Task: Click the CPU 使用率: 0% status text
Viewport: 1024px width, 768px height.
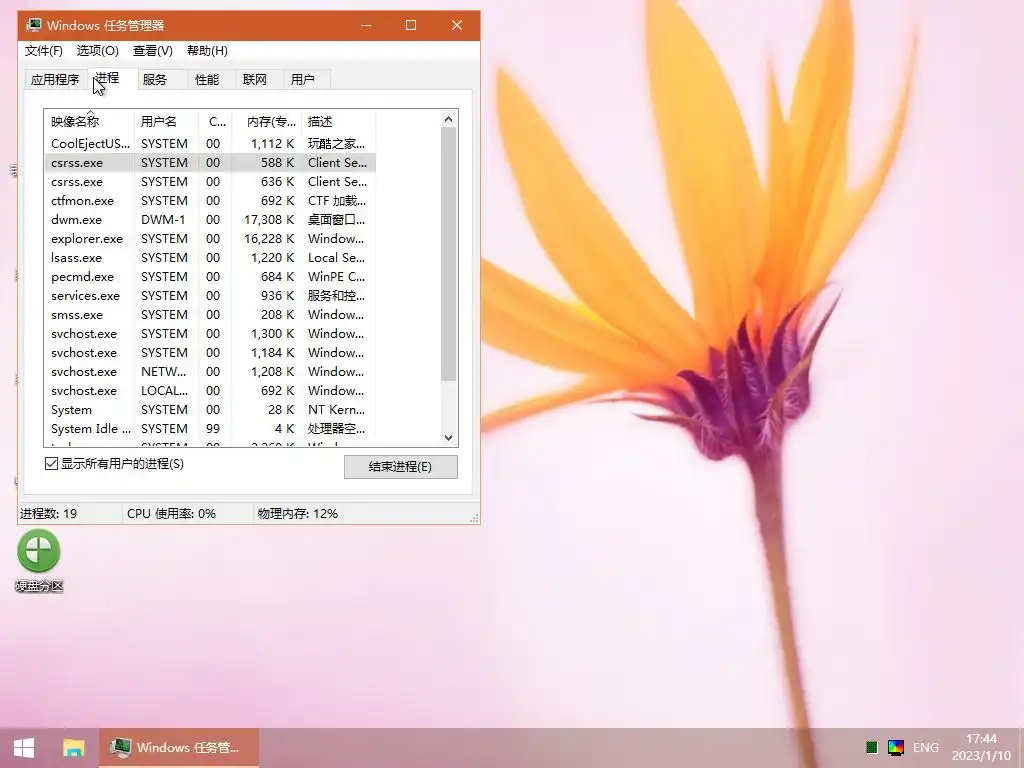Action: pyautogui.click(x=171, y=513)
